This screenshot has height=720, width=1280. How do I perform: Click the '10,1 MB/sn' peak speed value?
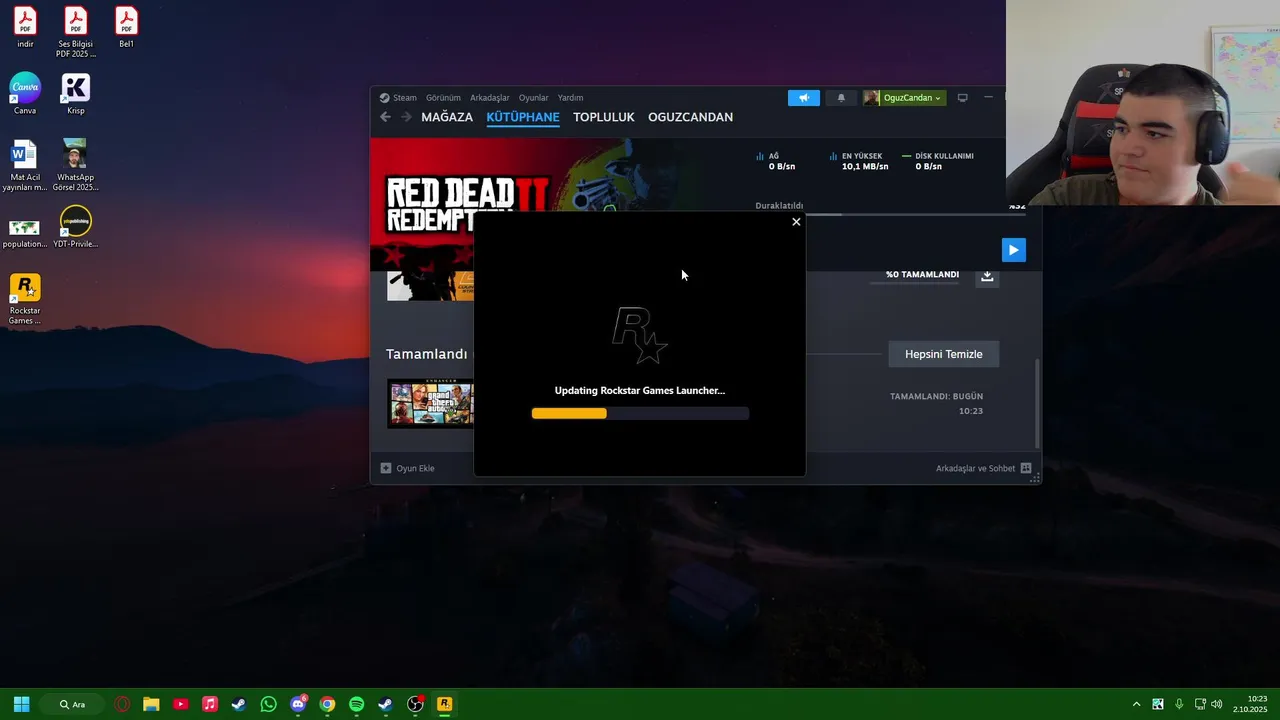(x=865, y=167)
